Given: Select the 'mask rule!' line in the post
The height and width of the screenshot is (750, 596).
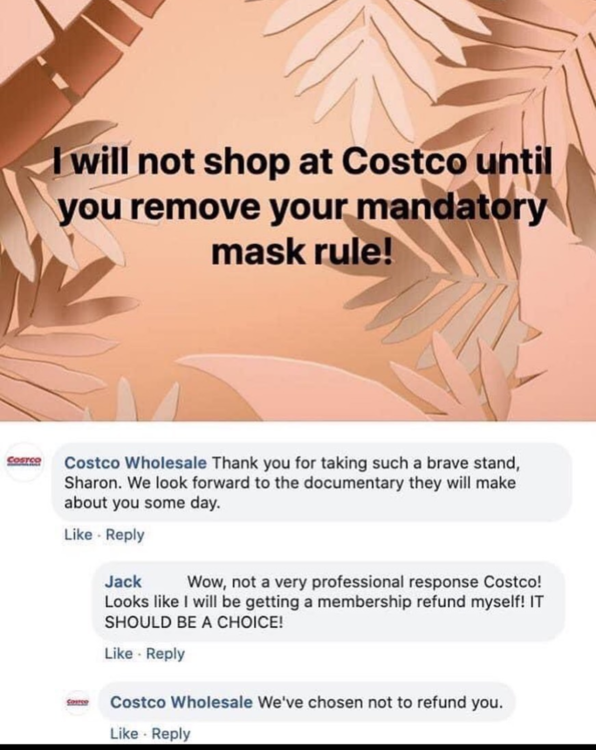Looking at the screenshot, I should [x=302, y=252].
